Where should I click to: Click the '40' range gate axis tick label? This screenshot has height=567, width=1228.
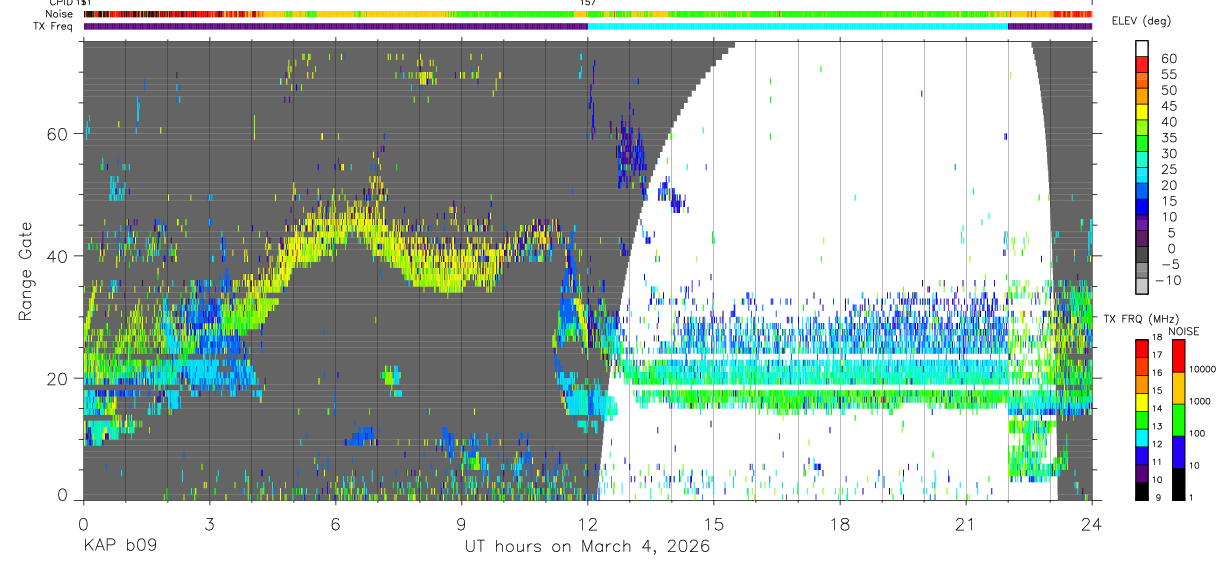coord(57,256)
